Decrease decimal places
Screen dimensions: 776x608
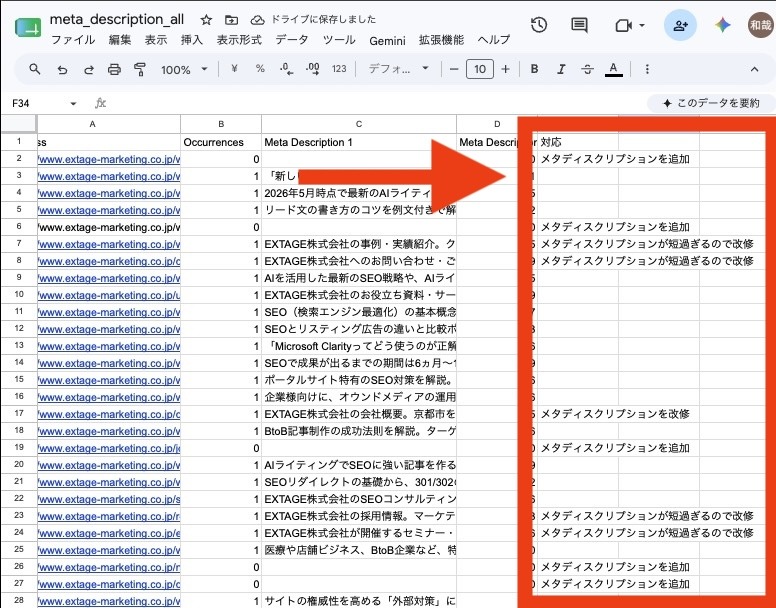coord(287,69)
